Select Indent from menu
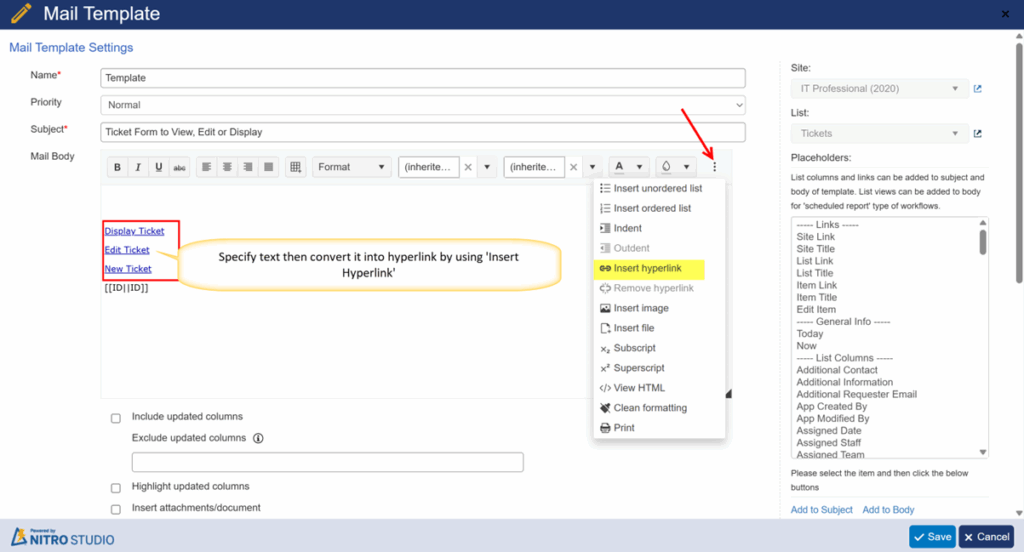Image resolution: width=1024 pixels, height=552 pixels. 659,228
